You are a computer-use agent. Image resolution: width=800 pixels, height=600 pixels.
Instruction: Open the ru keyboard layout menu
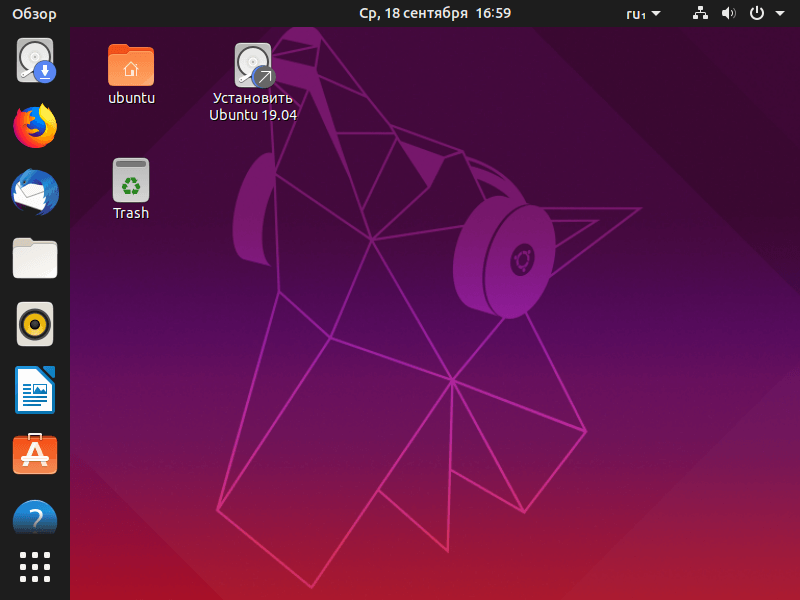point(643,14)
